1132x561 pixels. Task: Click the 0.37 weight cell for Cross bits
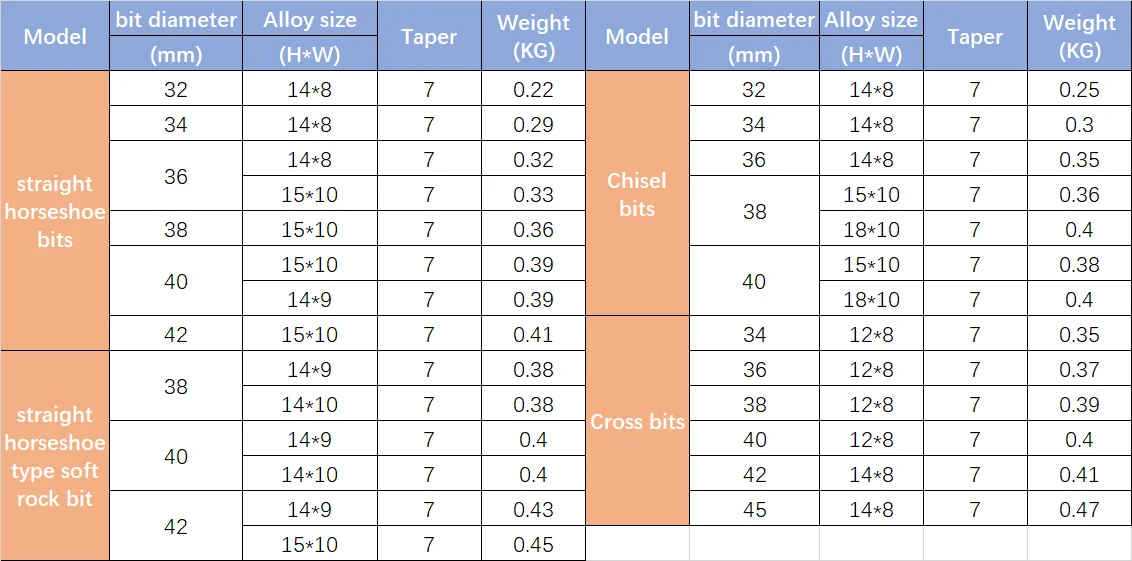coord(1079,369)
